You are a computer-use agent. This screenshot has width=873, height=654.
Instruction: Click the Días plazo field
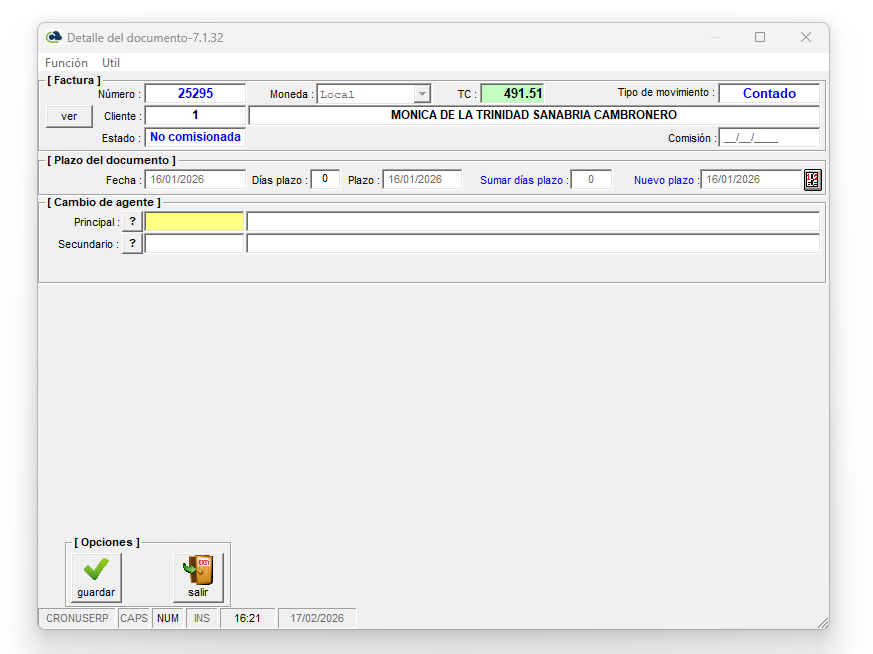pyautogui.click(x=325, y=180)
